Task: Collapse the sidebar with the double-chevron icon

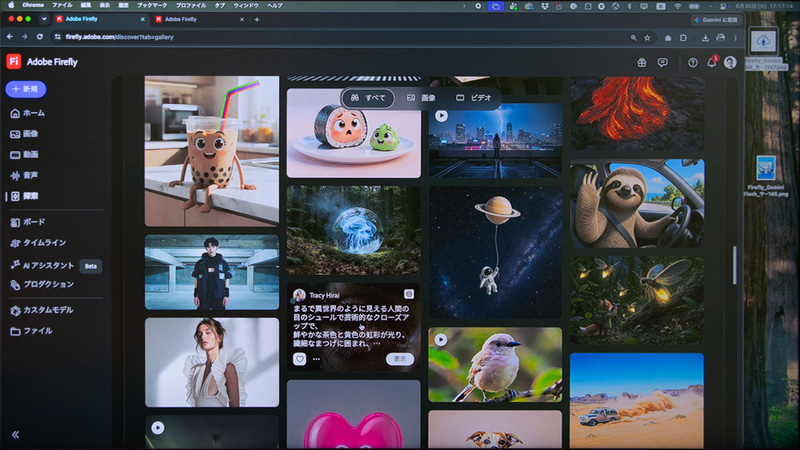Action: [x=15, y=435]
